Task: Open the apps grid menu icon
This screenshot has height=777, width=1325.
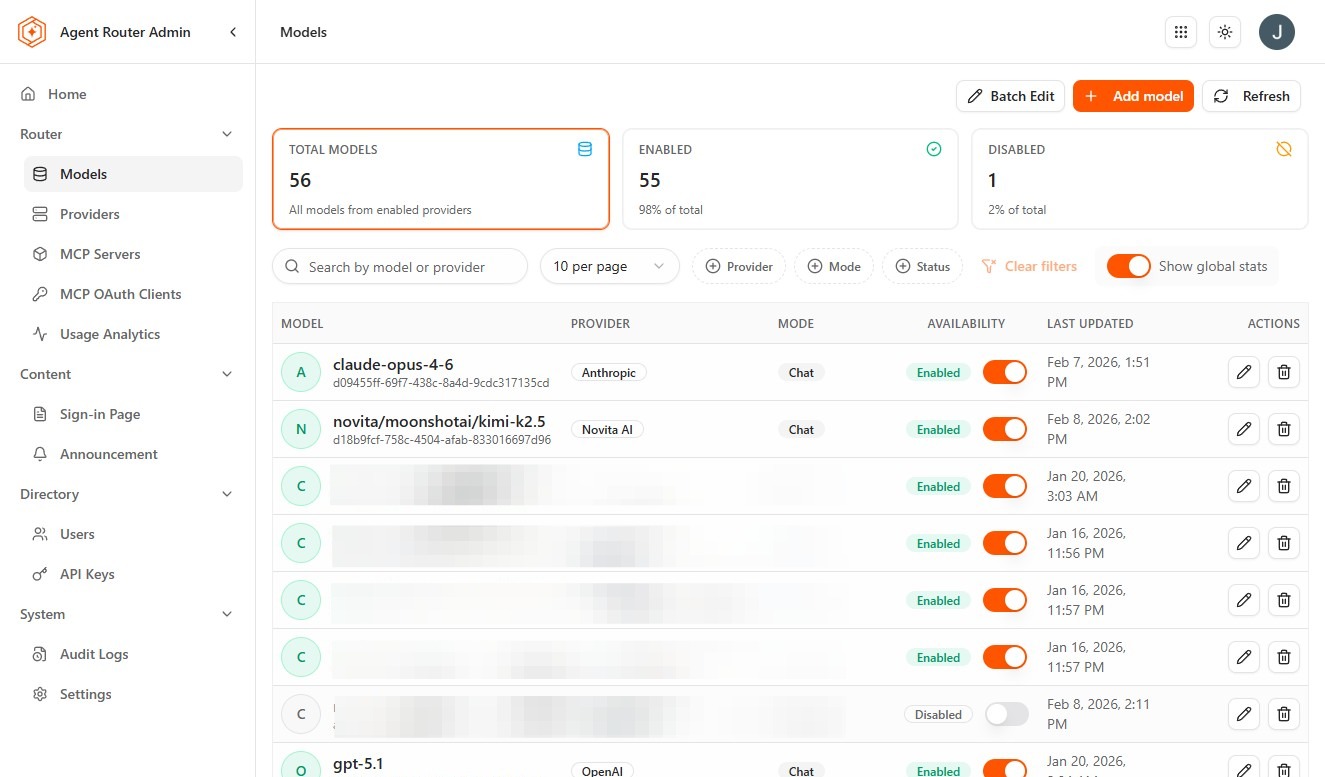Action: click(x=1181, y=32)
